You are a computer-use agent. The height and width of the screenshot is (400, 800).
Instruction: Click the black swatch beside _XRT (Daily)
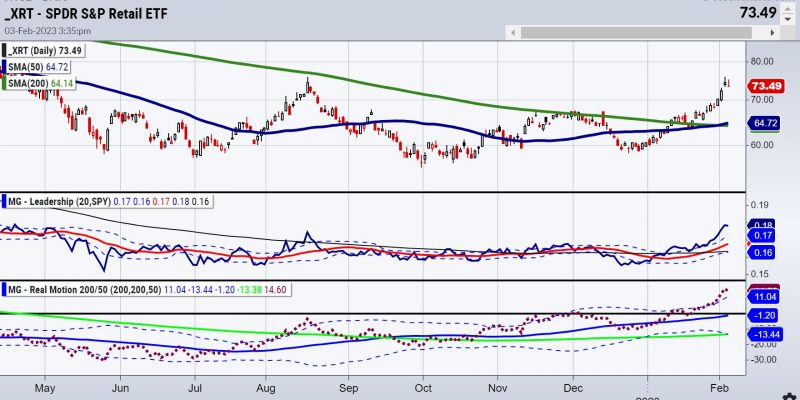coord(5,51)
